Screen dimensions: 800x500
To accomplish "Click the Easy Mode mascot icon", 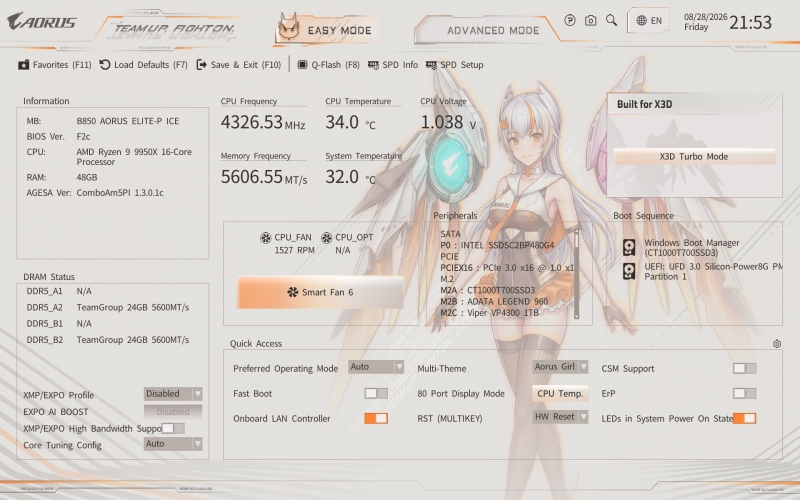I will coord(289,28).
